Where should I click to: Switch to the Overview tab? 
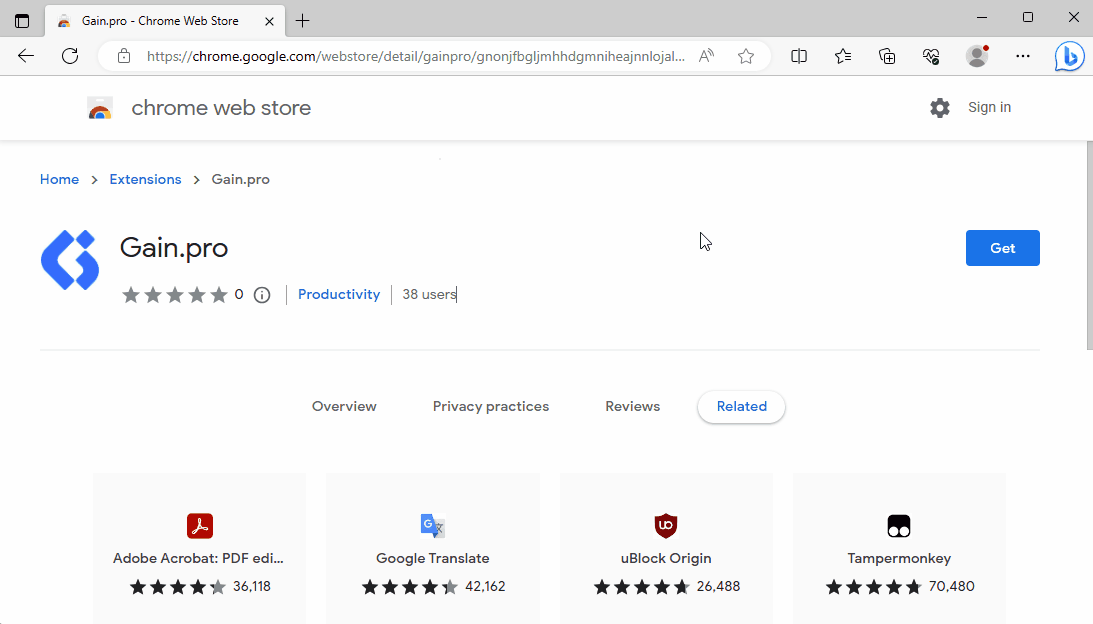click(344, 406)
